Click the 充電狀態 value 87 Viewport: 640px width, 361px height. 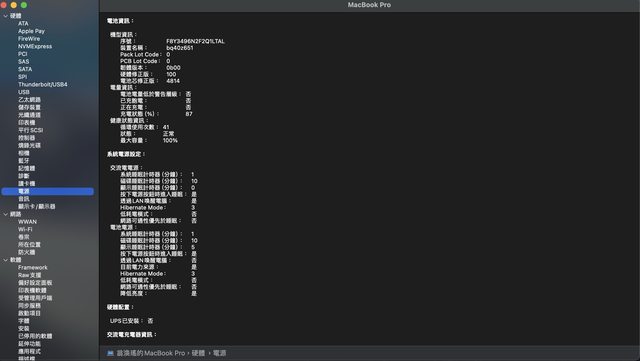(189, 114)
